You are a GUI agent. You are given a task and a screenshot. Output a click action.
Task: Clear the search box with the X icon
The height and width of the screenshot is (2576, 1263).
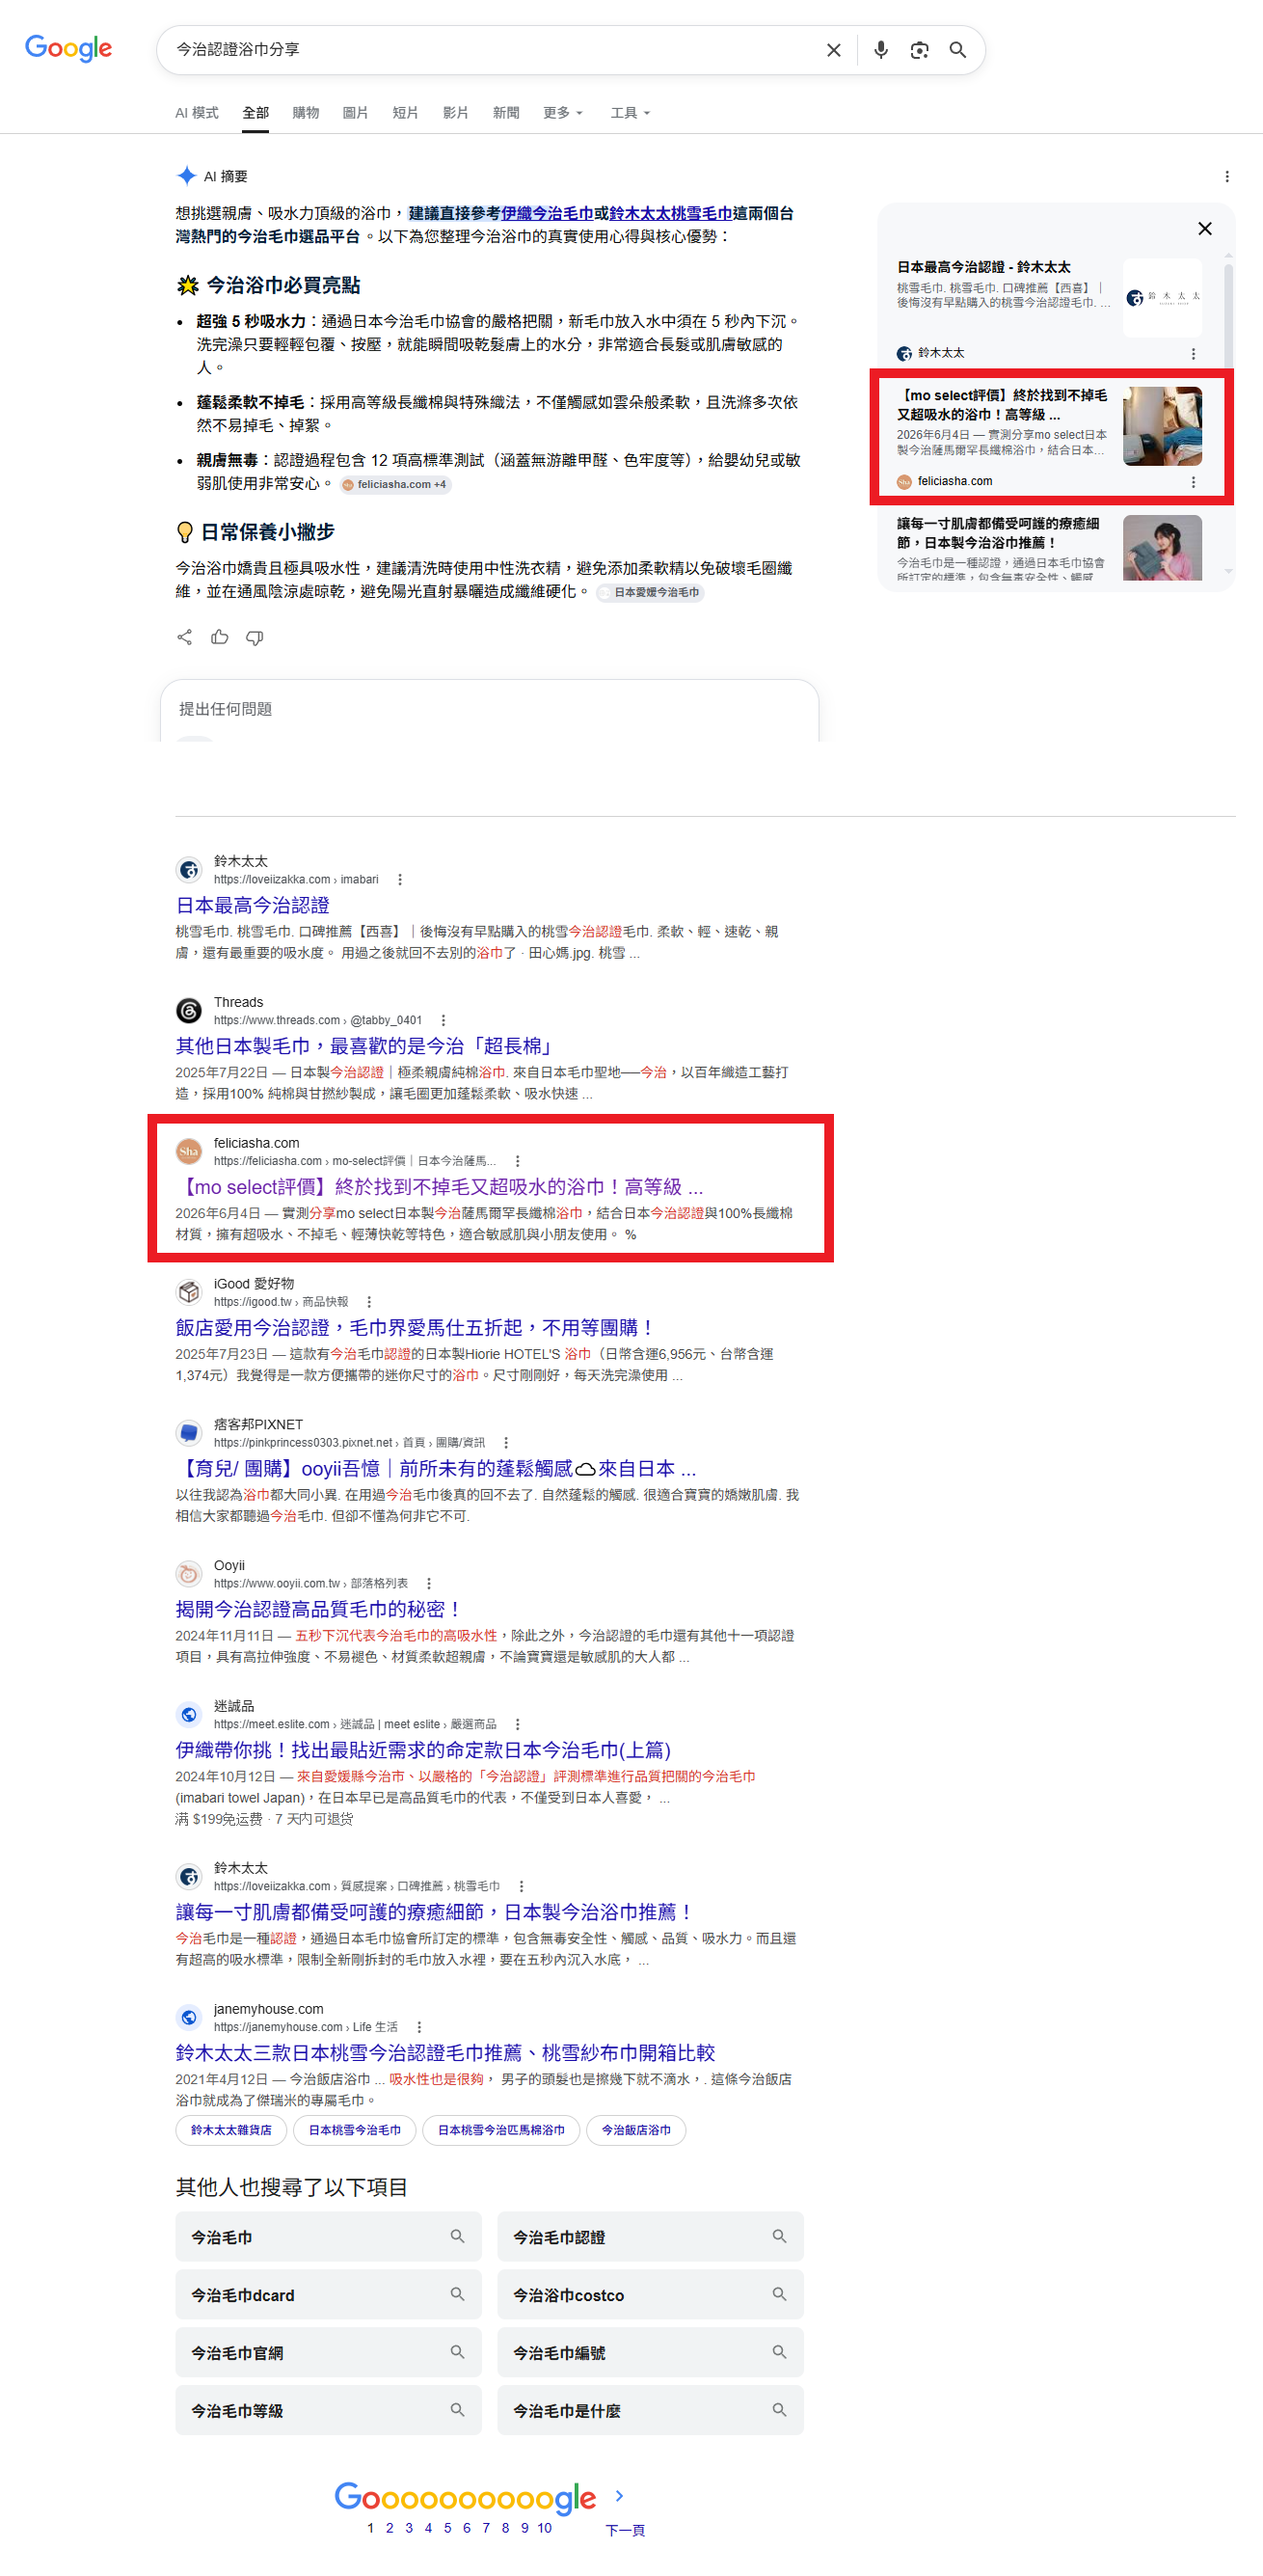[833, 50]
